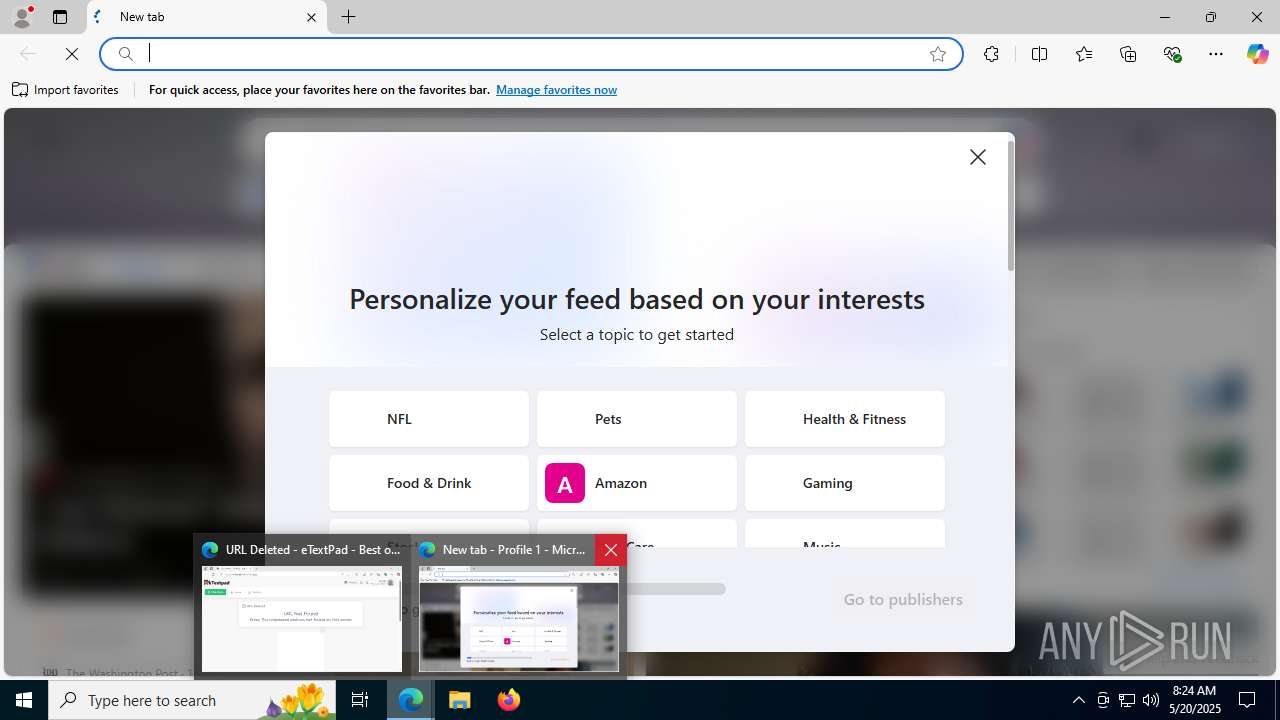1280x720 pixels.
Task: Open Settings and more menu
Action: coord(1216,54)
